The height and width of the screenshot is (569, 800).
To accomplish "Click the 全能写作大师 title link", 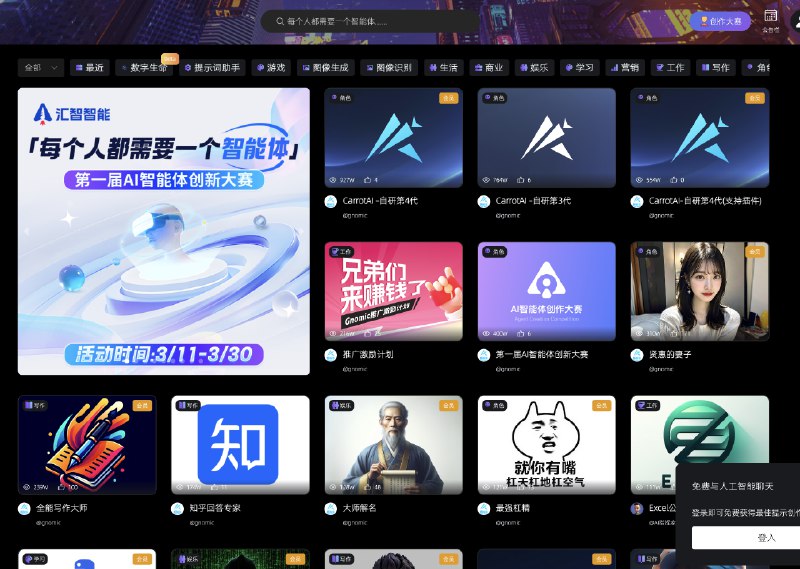I will click(62, 508).
